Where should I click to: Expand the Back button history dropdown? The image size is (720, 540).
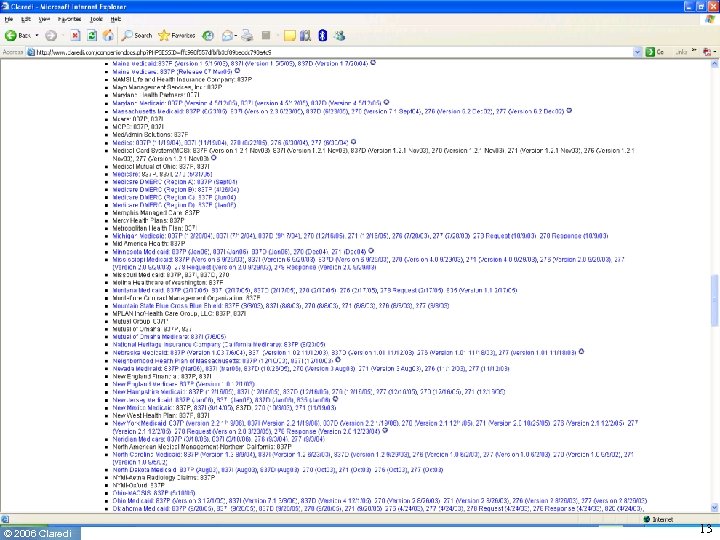coord(37,35)
